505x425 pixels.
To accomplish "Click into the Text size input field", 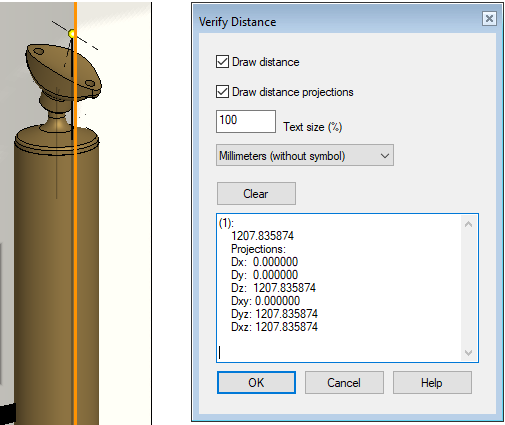I will pos(246,121).
